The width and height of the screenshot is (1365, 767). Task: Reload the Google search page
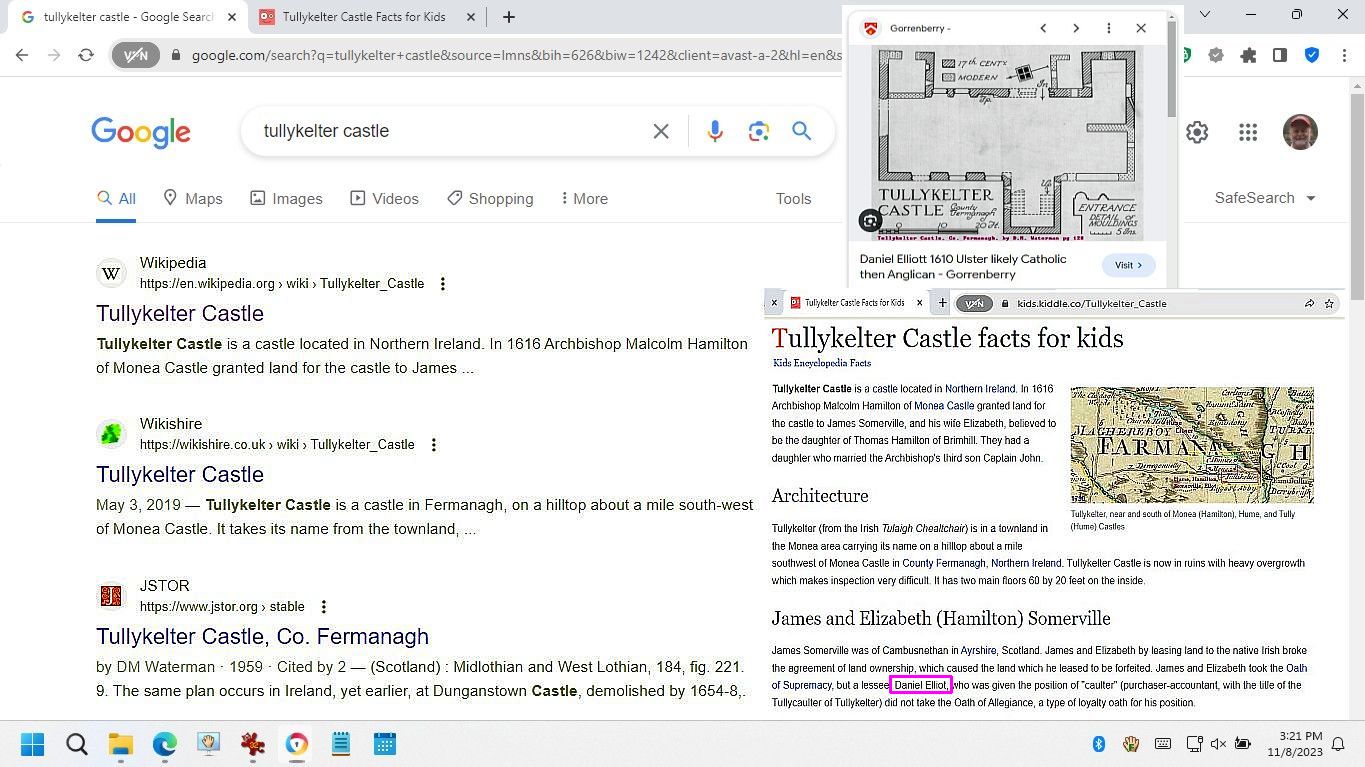(86, 55)
